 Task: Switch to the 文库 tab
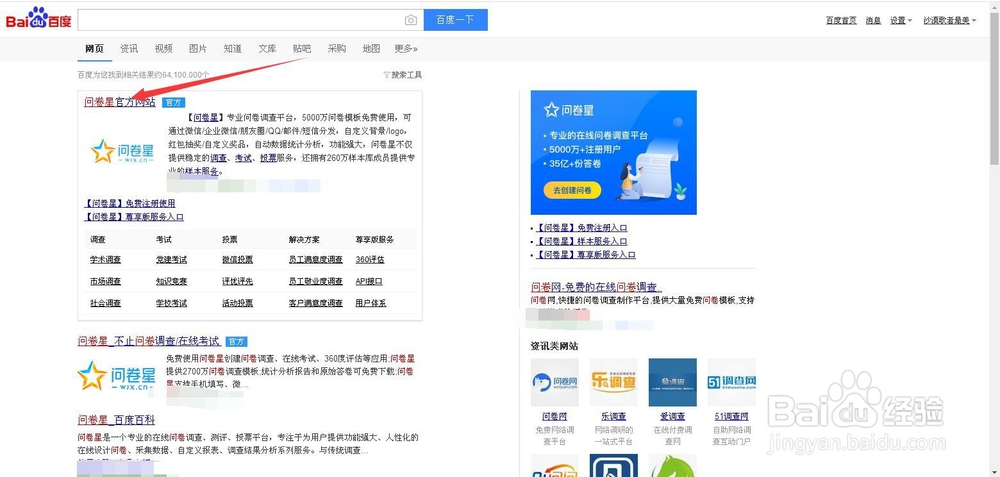click(267, 48)
